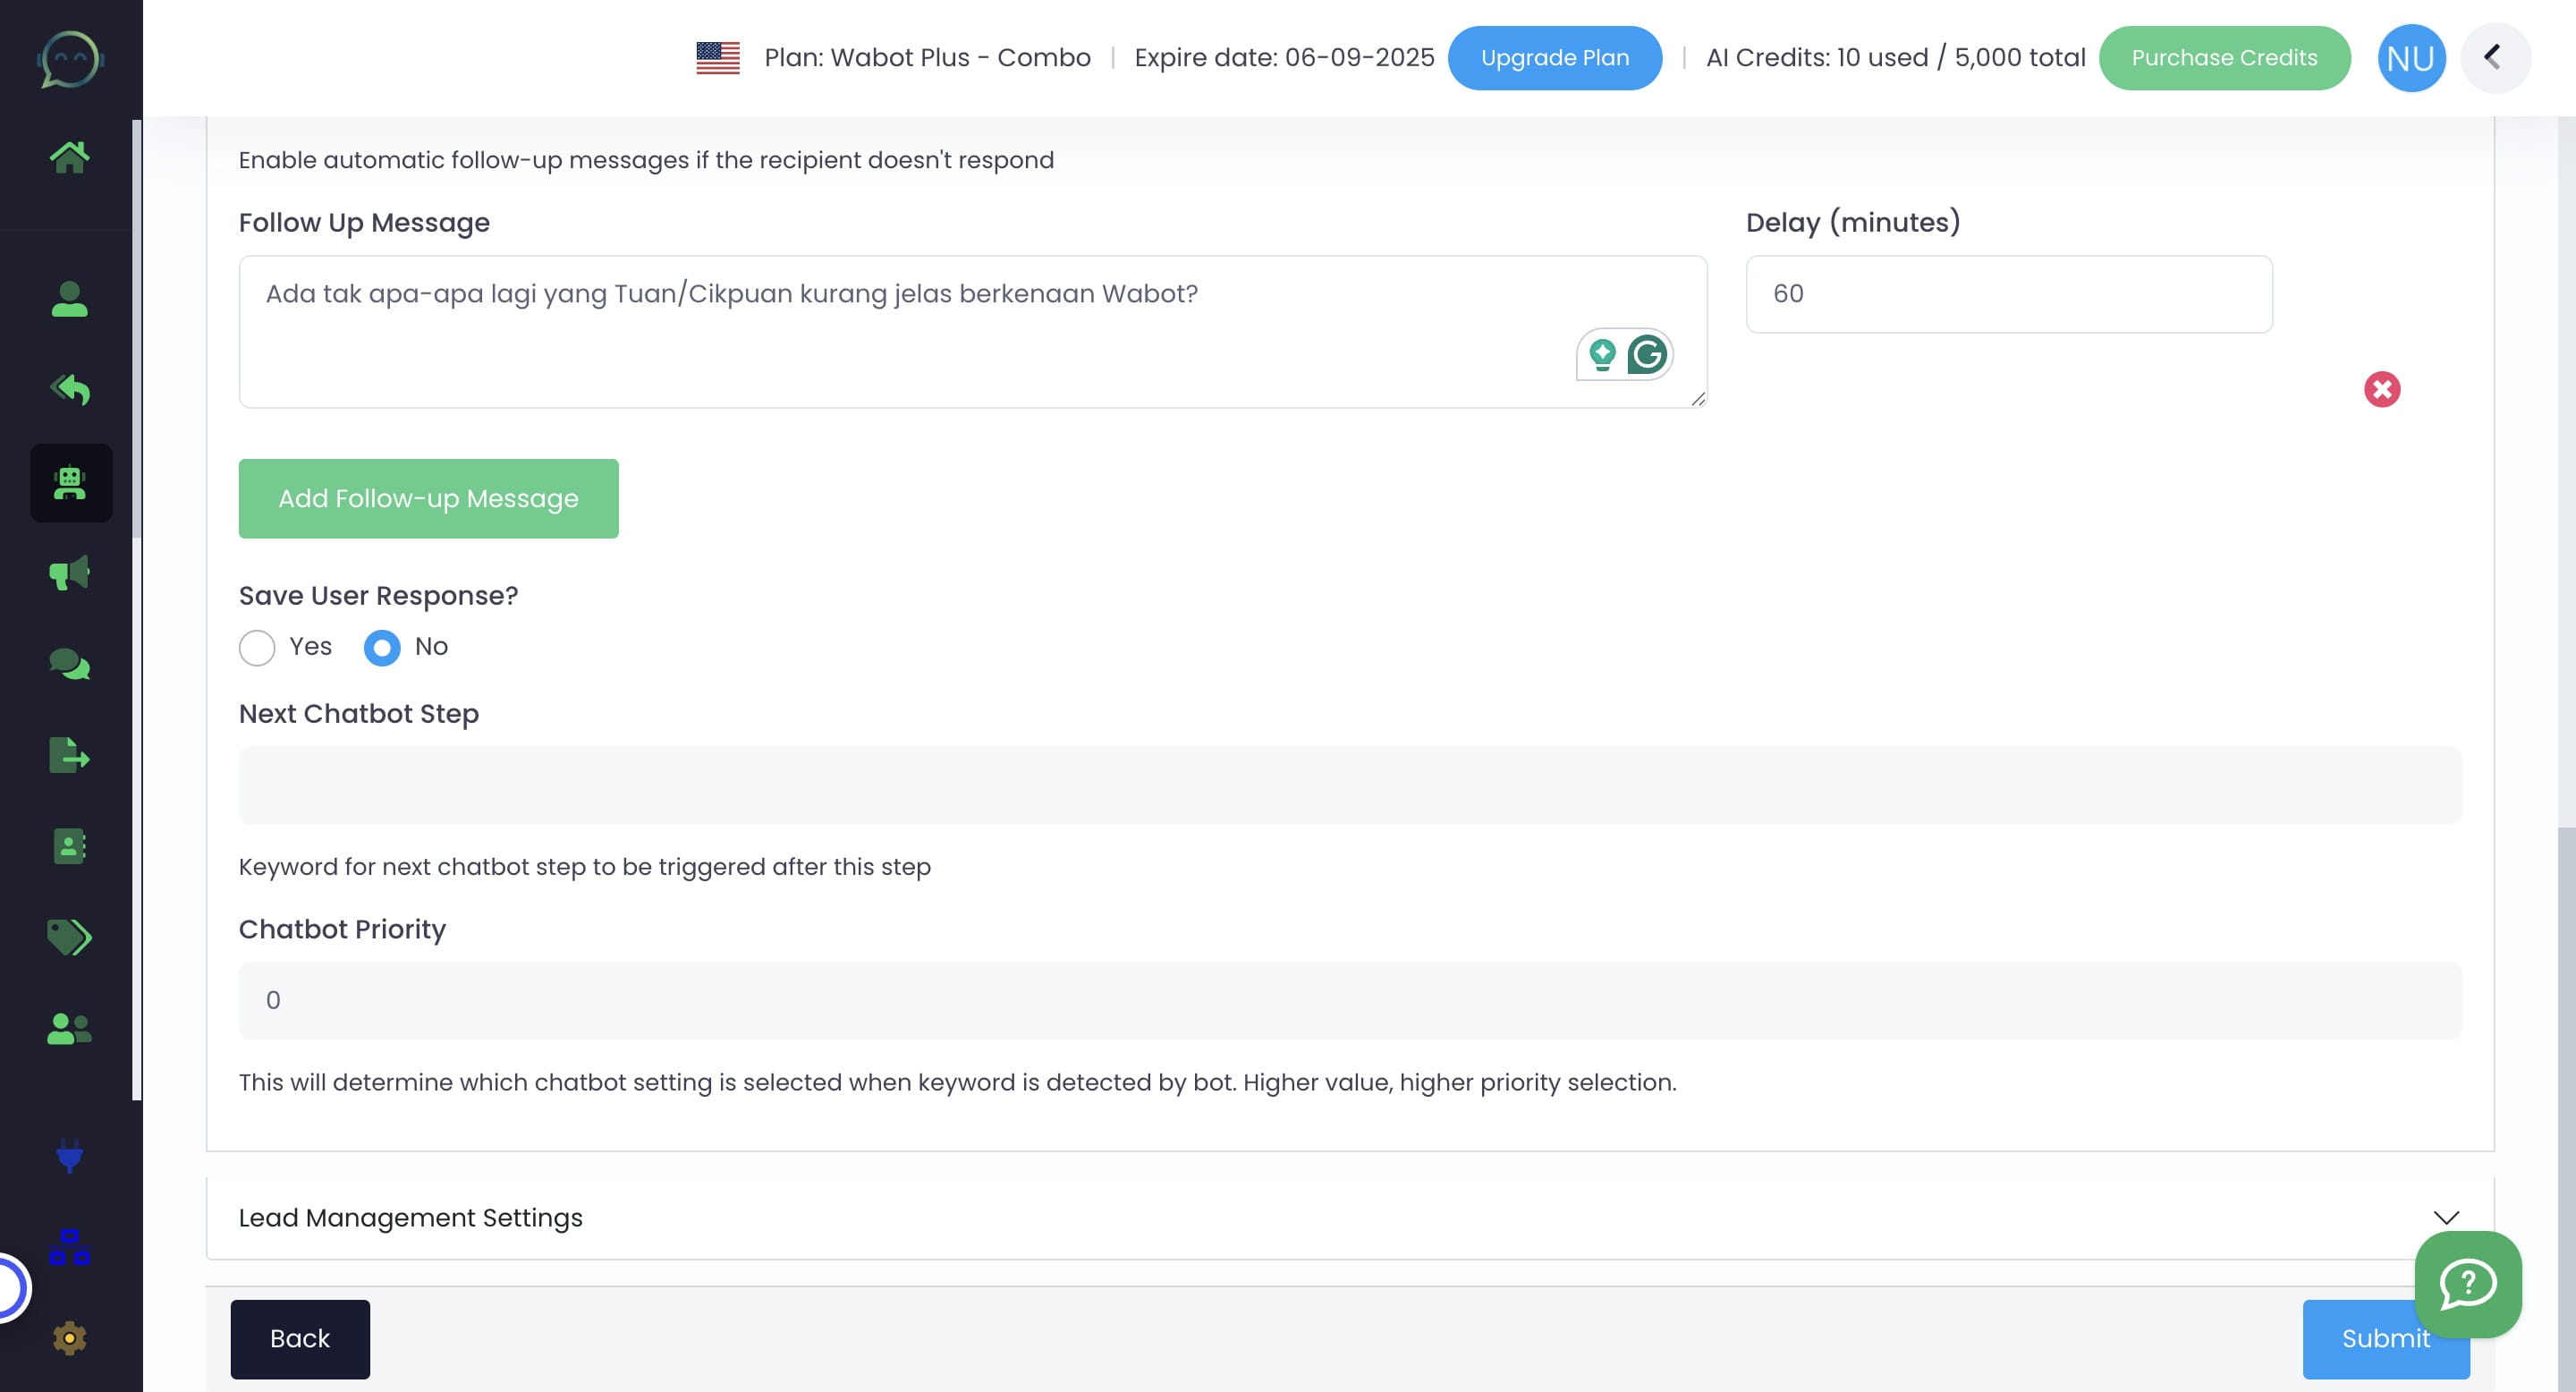Select the megaphone campaigns icon
Screen dimensions: 2576x1392
(68, 573)
